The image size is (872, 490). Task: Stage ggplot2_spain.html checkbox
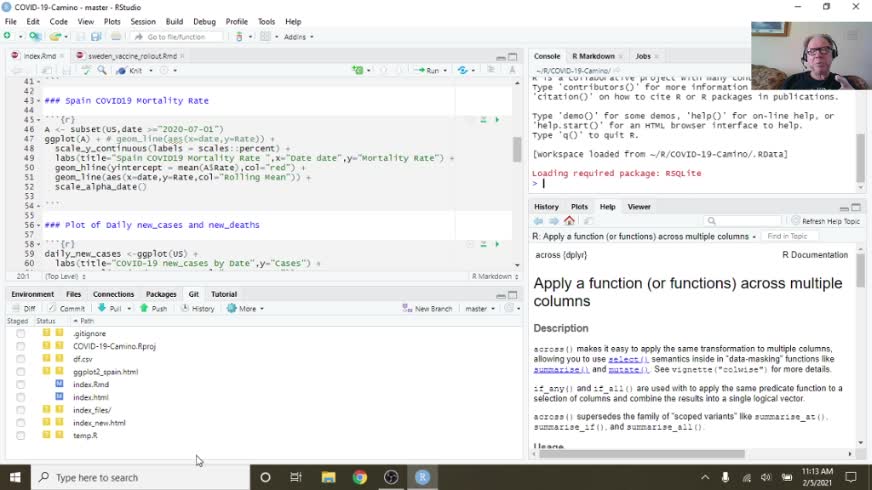point(21,372)
